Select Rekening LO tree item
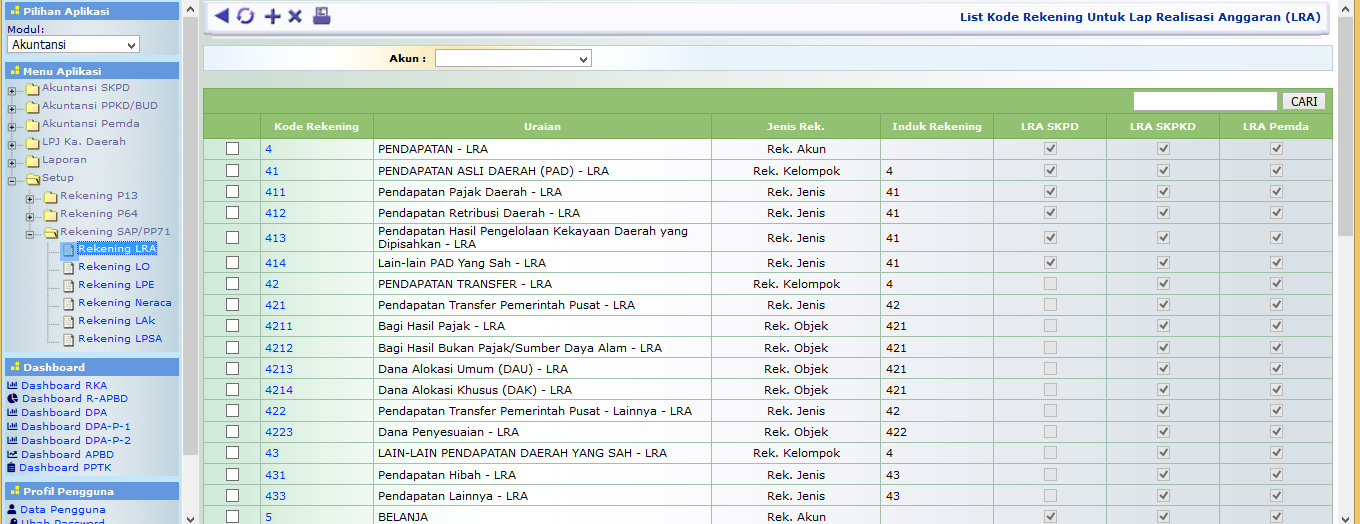1360x524 pixels. [x=114, y=267]
